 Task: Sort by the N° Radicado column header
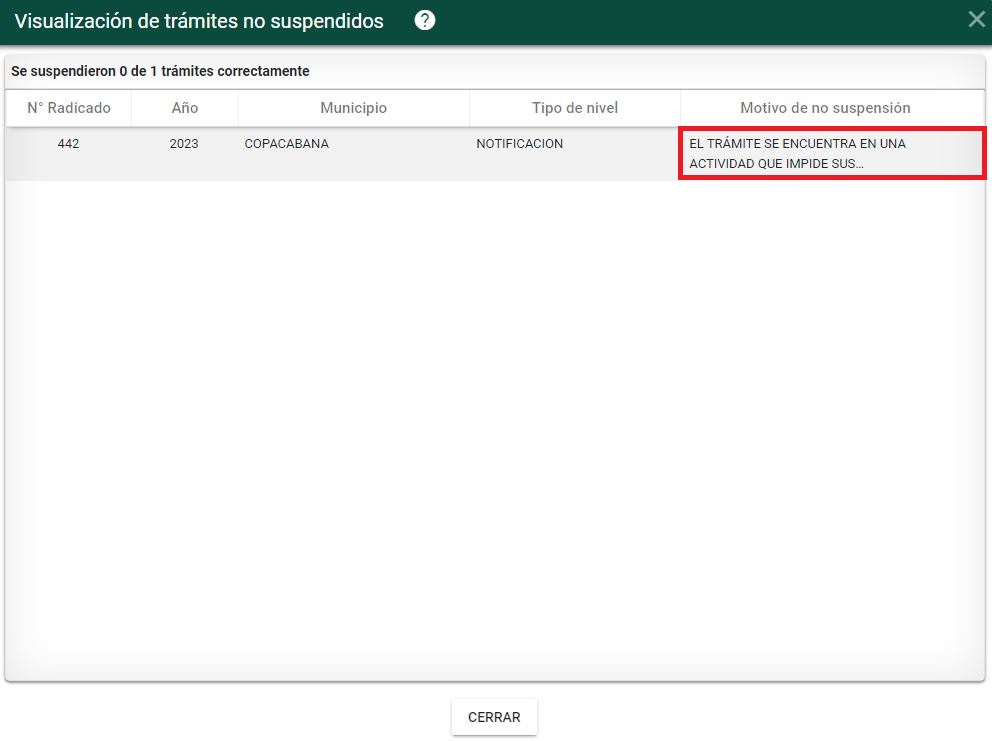click(x=68, y=108)
